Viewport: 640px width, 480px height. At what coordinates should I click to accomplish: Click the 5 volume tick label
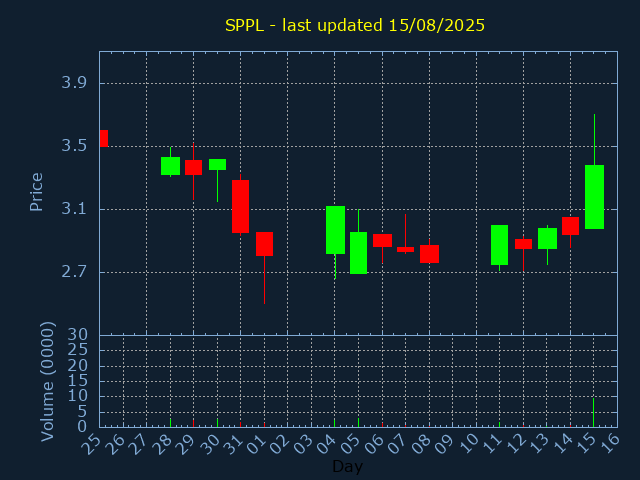(x=82, y=412)
